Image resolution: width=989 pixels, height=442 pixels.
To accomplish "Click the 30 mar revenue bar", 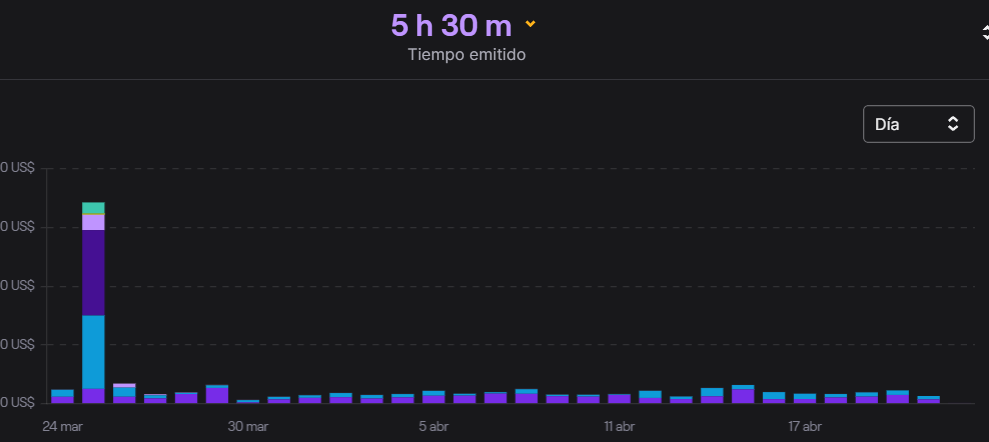I will 248,402.
